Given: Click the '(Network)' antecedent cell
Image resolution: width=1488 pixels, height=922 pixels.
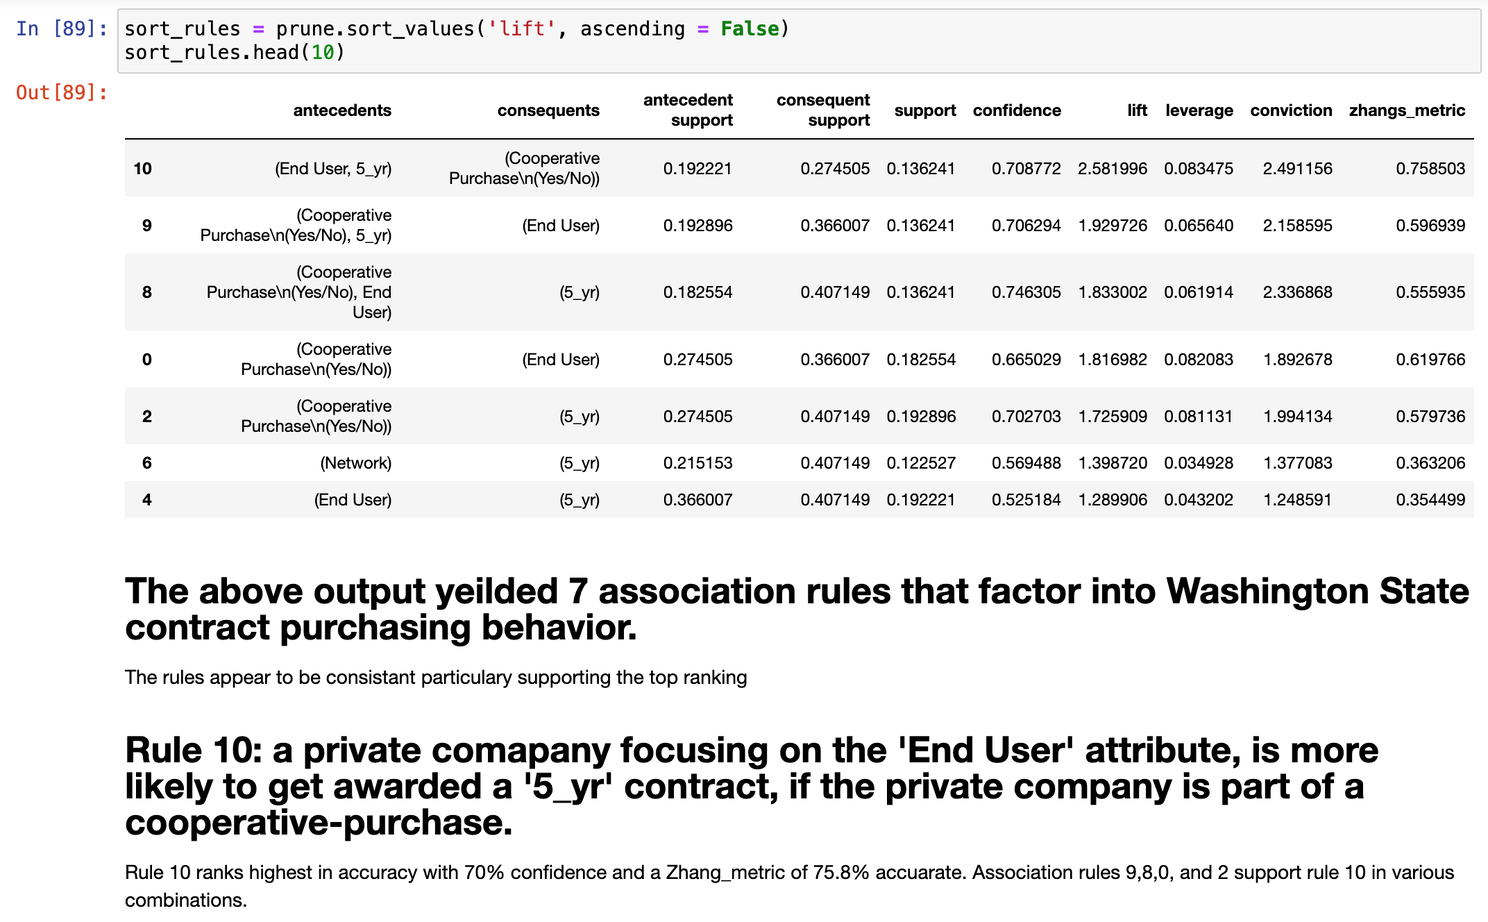Looking at the screenshot, I should pos(356,463).
